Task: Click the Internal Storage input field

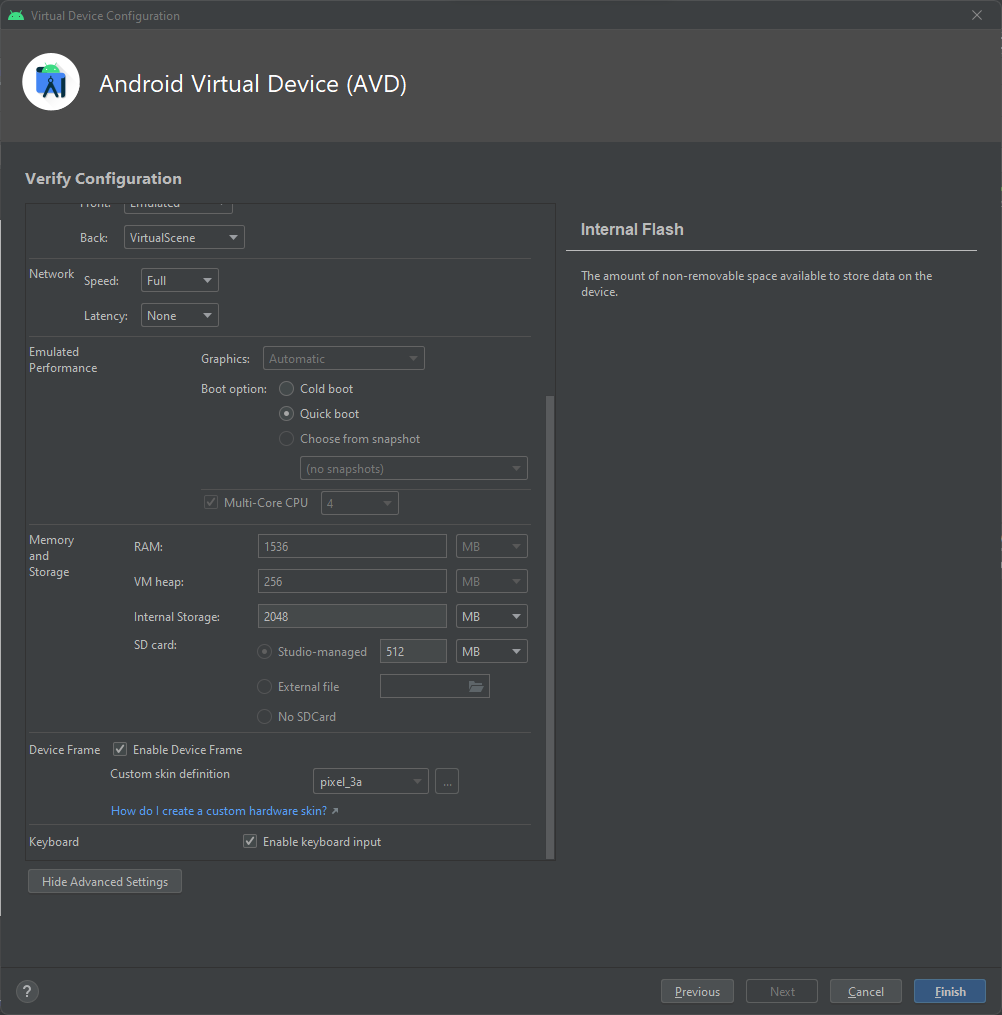Action: pos(352,616)
